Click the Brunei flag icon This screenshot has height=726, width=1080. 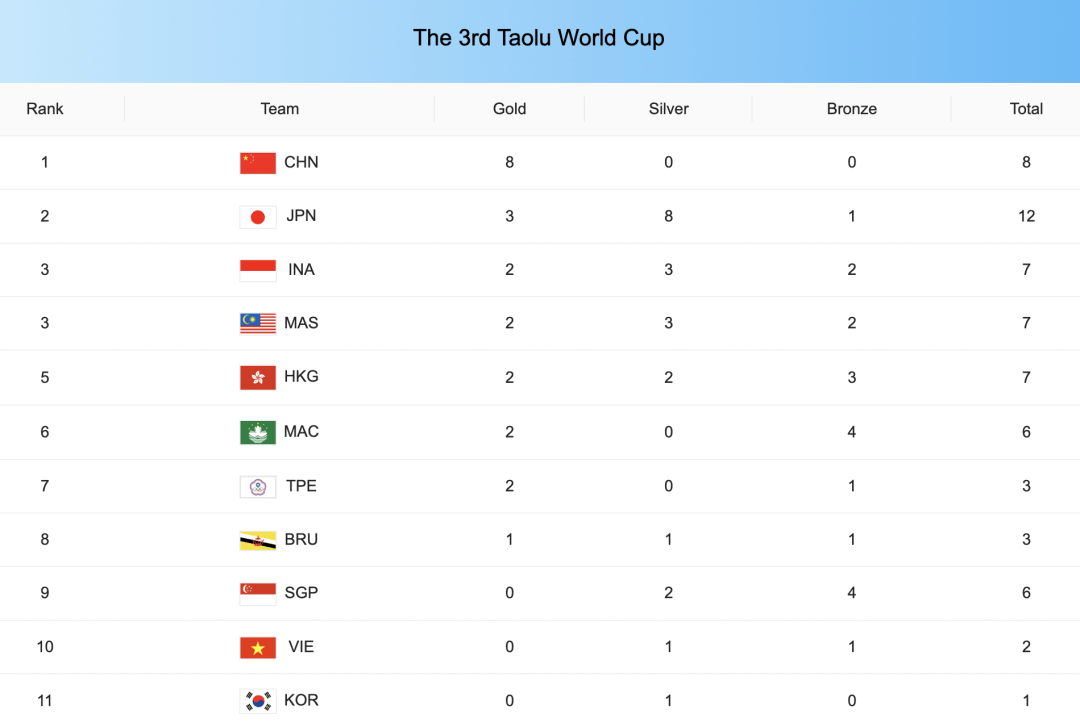click(257, 540)
